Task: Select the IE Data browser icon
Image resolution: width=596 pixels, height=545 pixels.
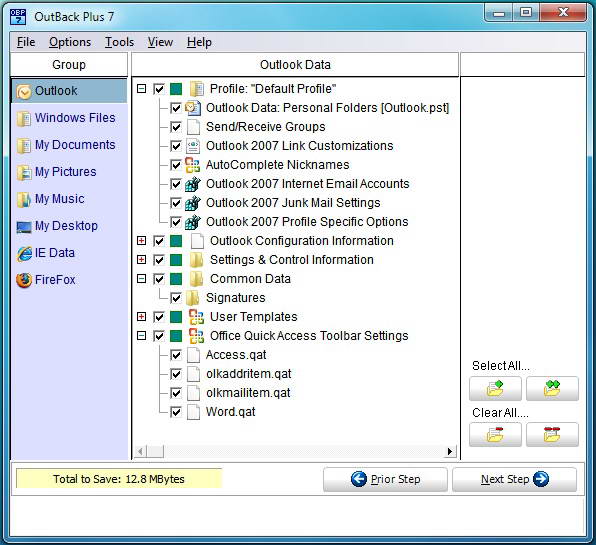Action: (24, 254)
